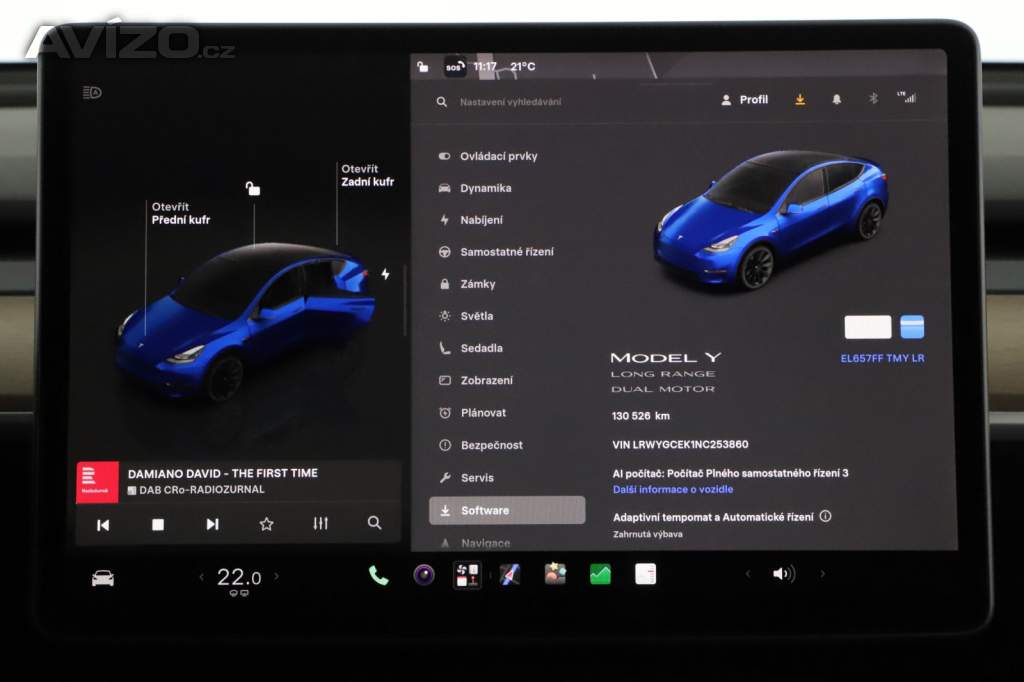Image resolution: width=1024 pixels, height=682 pixels.
Task: Open notifications bell icon
Action: point(837,99)
